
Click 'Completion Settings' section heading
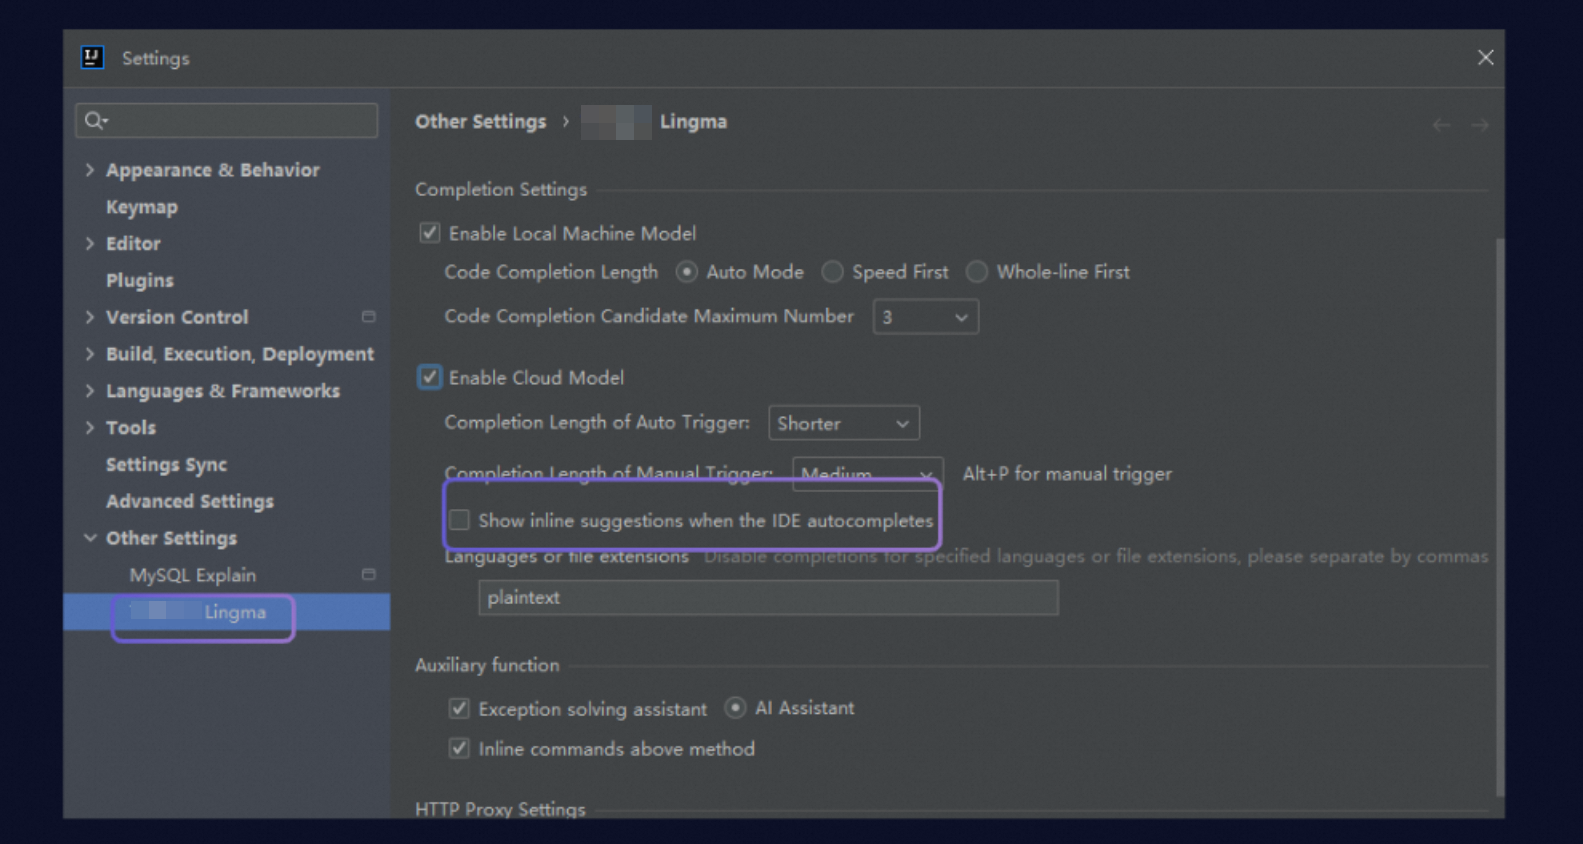[x=501, y=189]
